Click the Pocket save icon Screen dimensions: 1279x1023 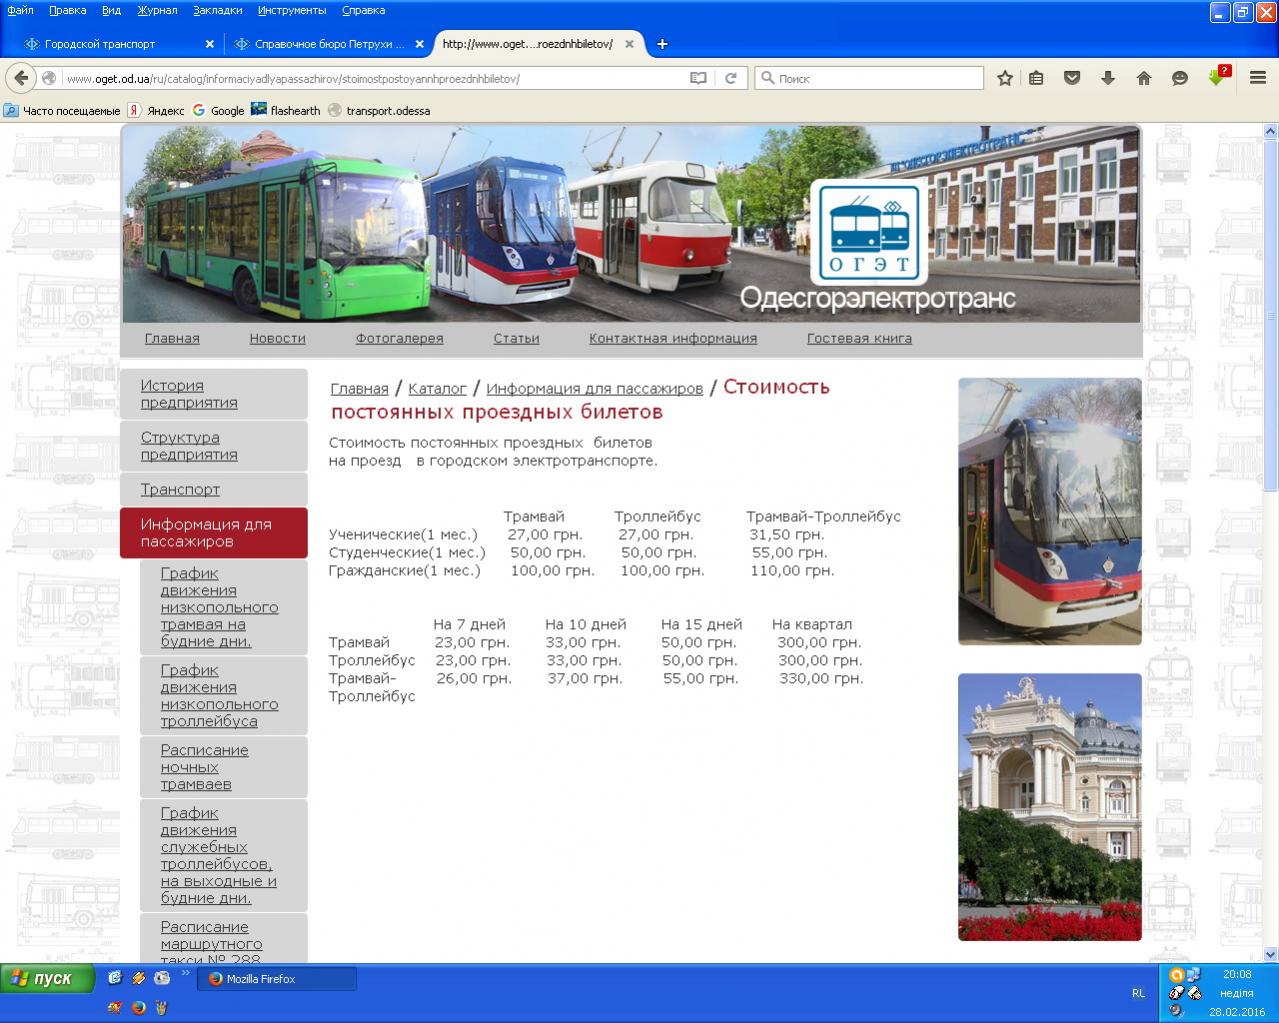1072,78
